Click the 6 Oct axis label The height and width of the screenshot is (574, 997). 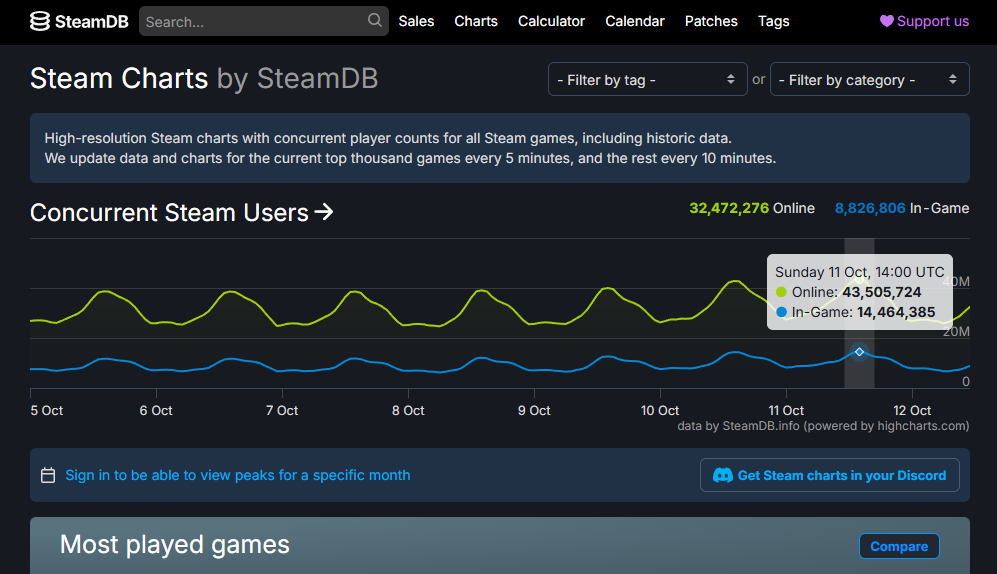[x=156, y=411]
